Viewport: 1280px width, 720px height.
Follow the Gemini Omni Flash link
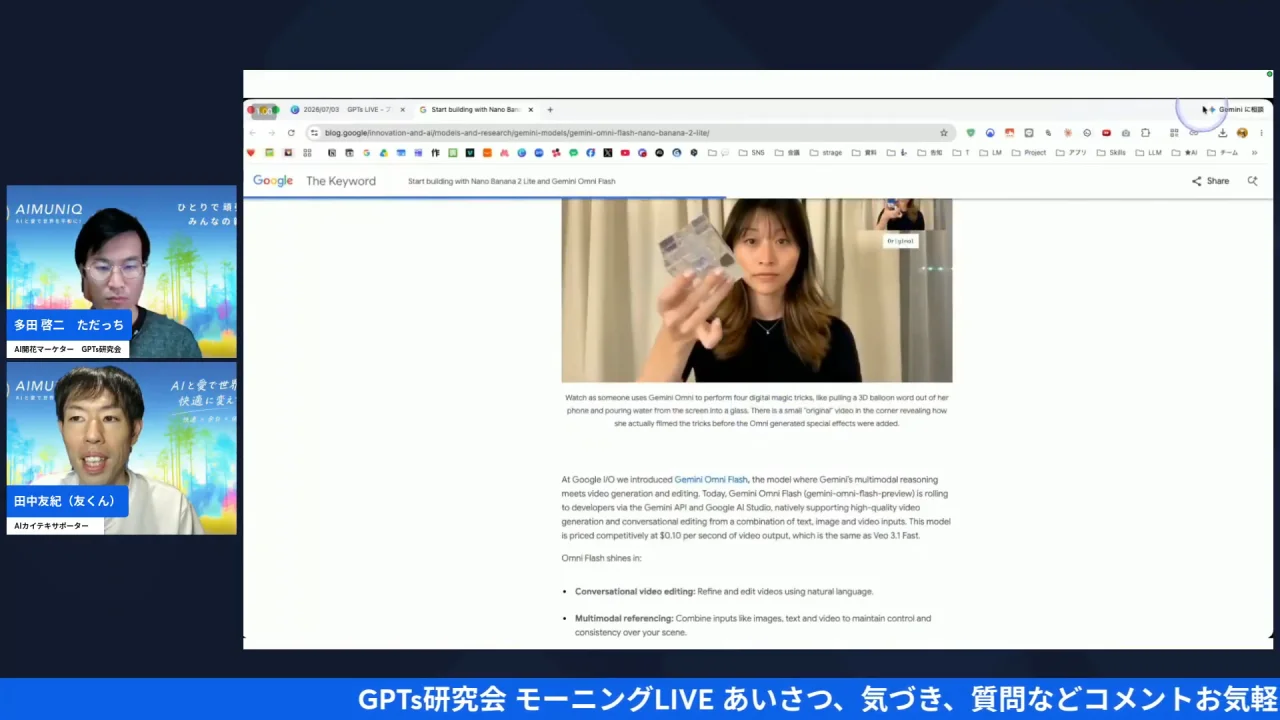click(710, 480)
